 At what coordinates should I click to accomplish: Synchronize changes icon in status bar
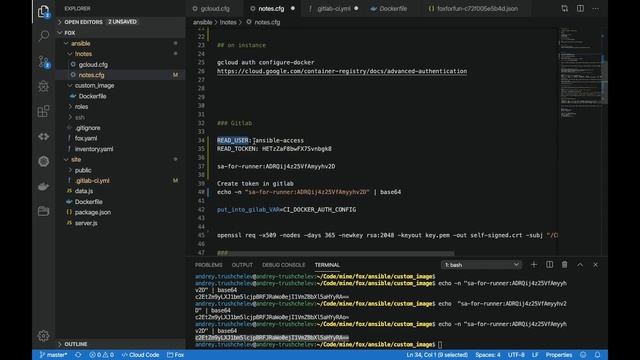click(78, 355)
